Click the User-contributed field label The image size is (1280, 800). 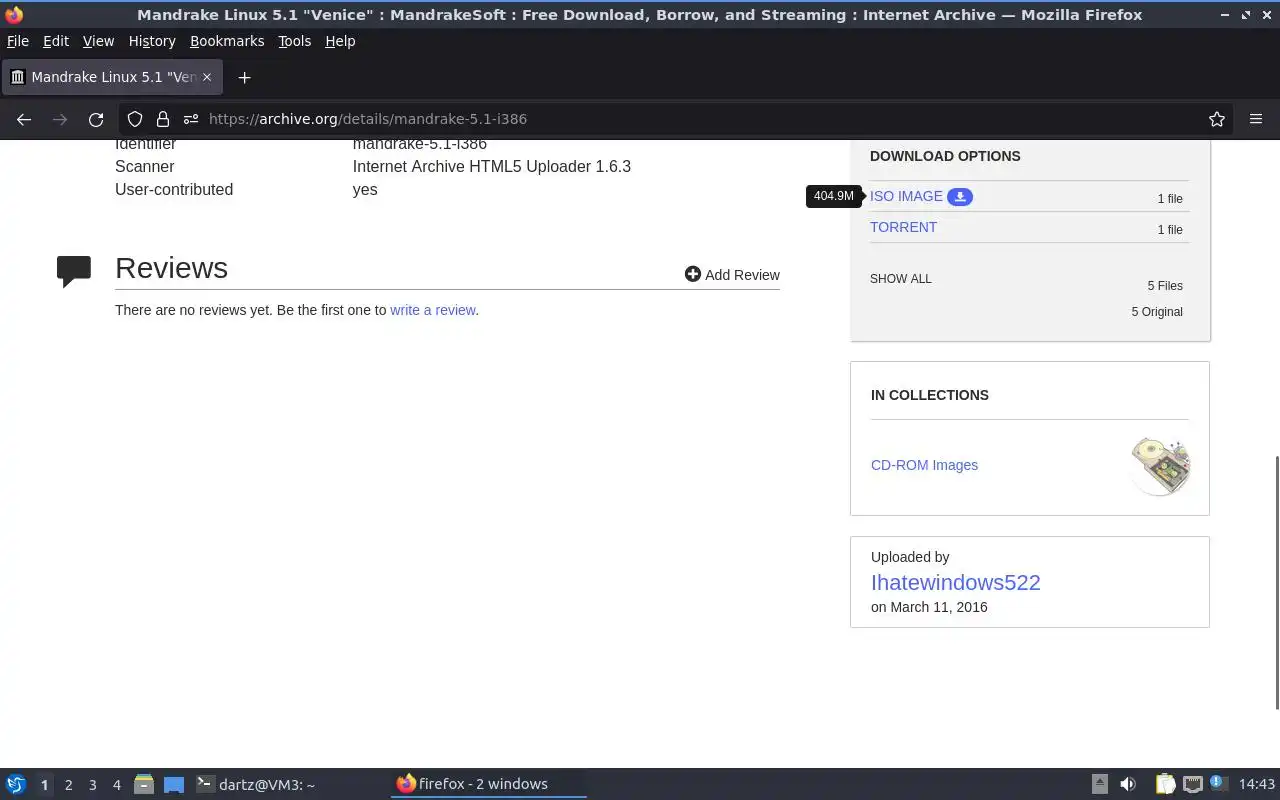click(x=174, y=190)
